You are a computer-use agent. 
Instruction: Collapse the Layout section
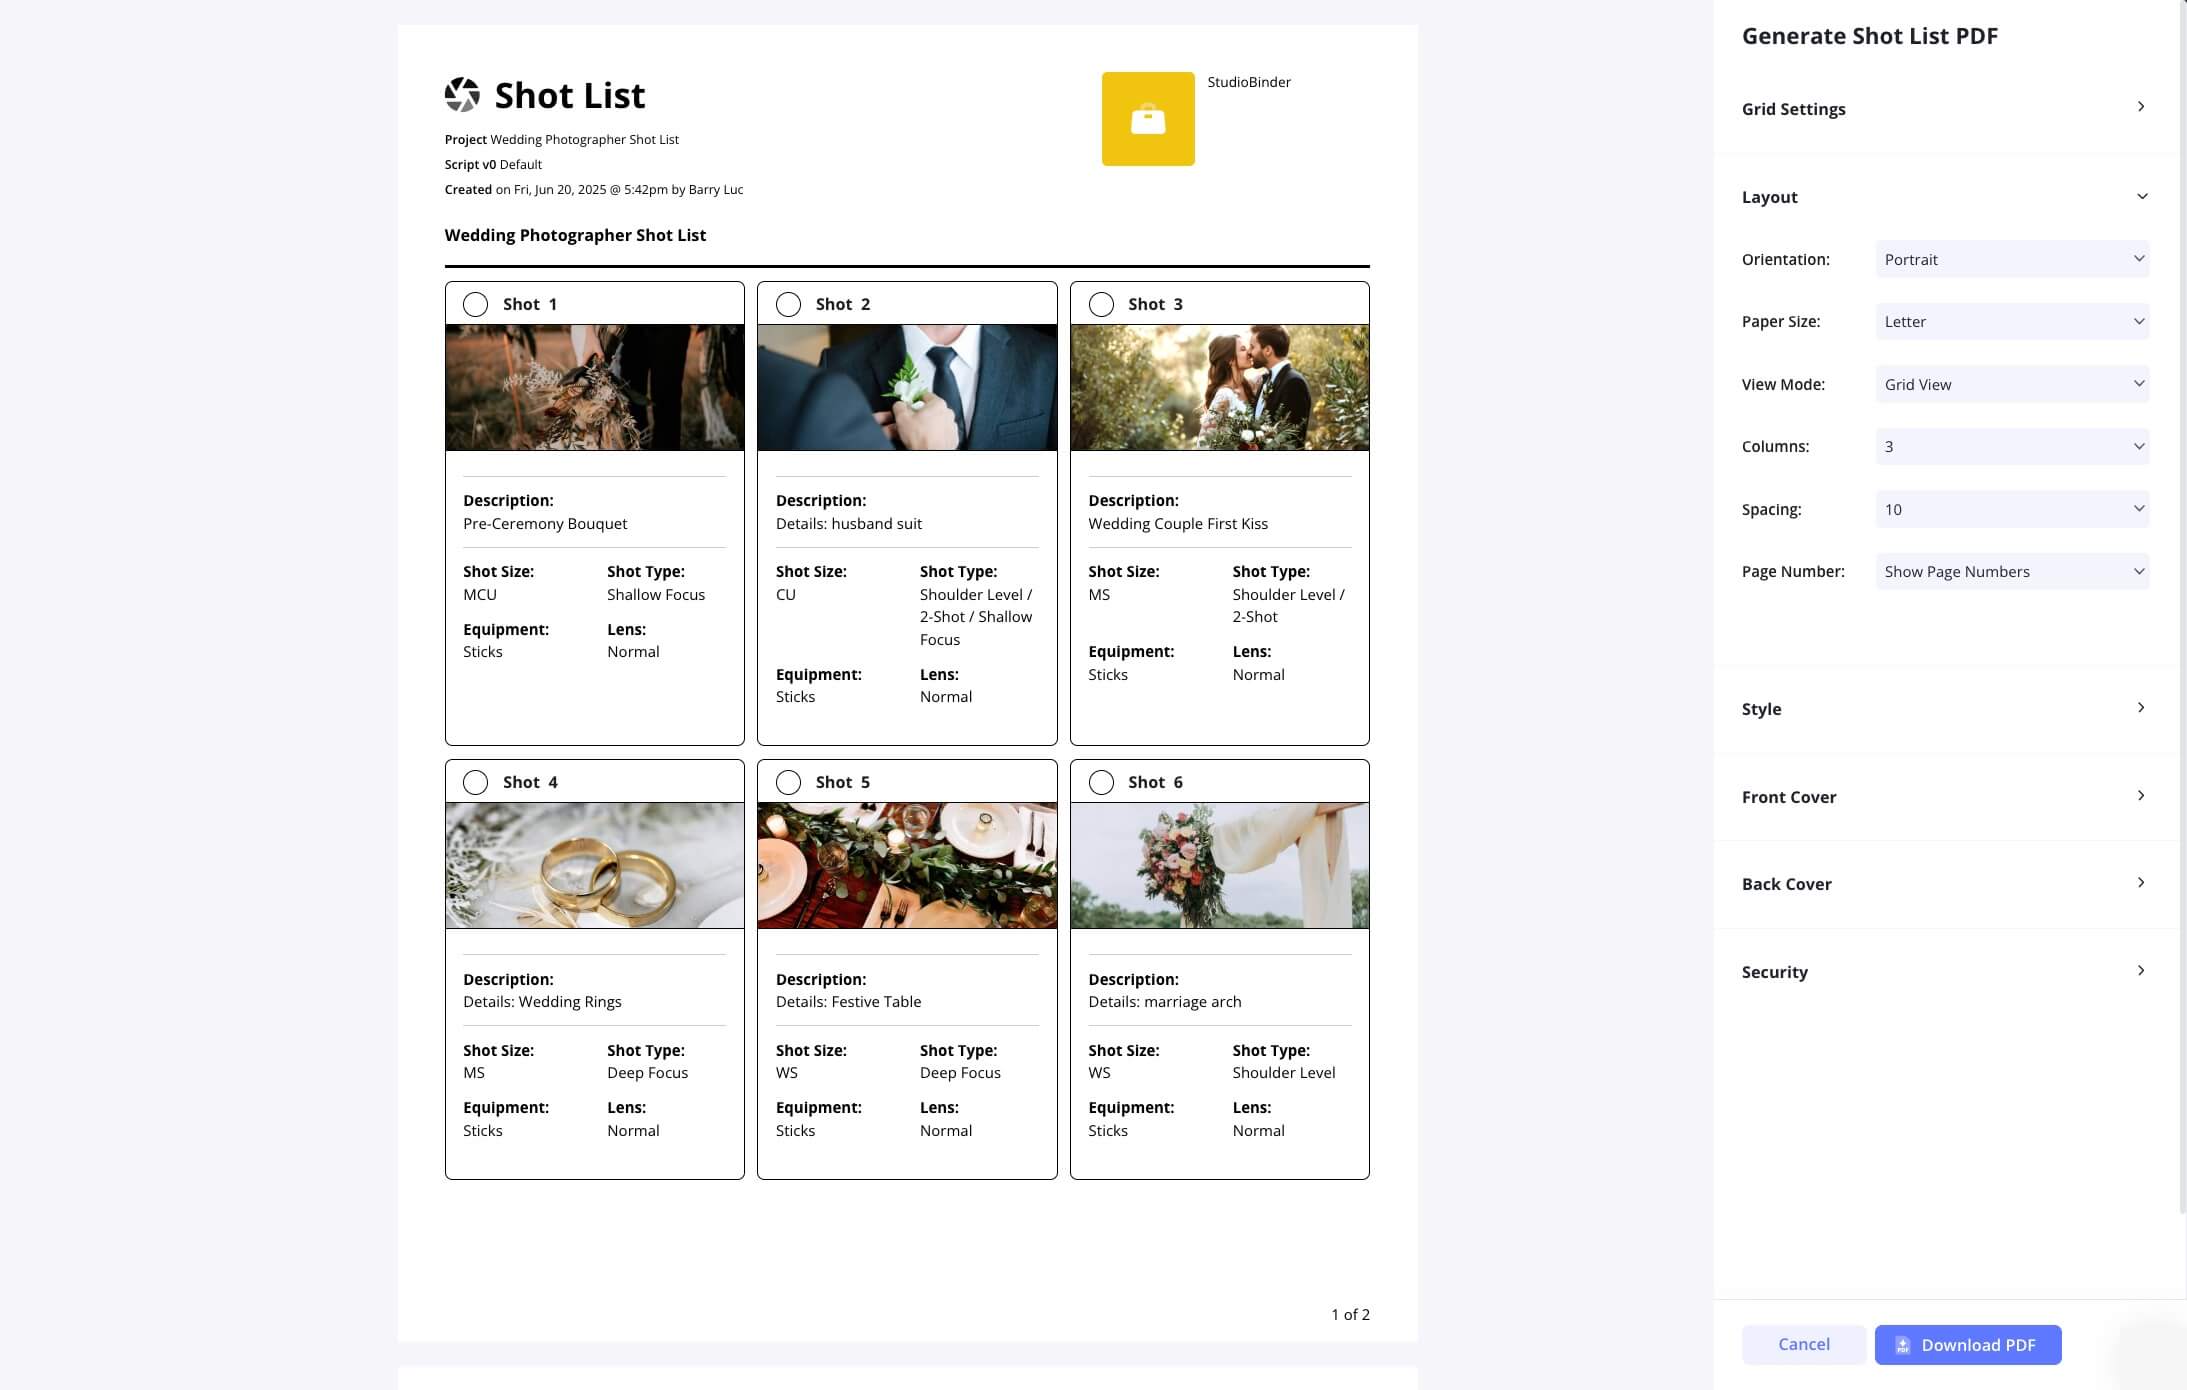point(1945,197)
